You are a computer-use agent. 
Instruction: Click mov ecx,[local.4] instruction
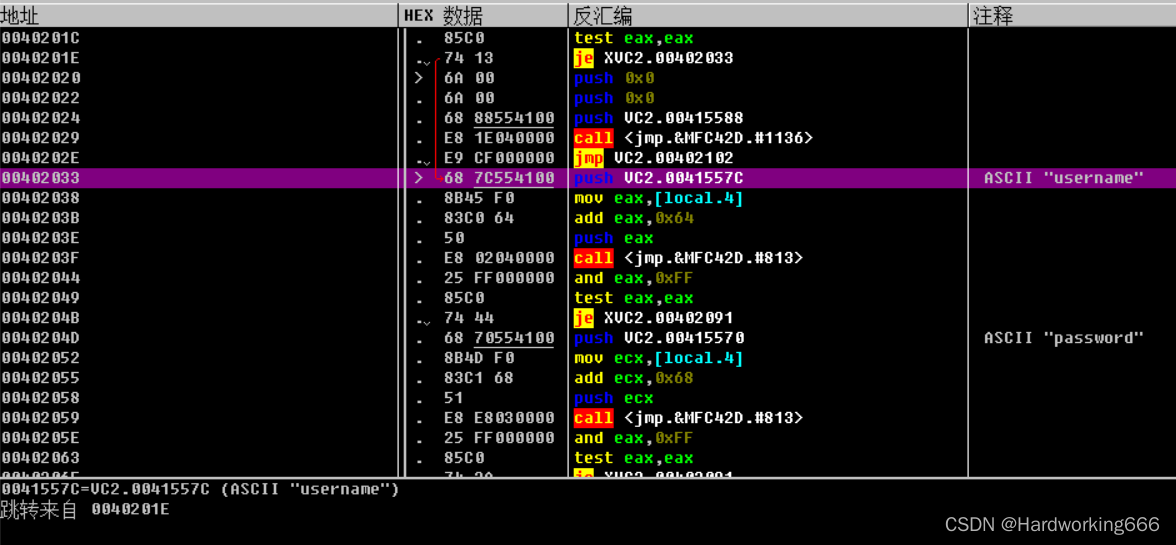(x=658, y=358)
